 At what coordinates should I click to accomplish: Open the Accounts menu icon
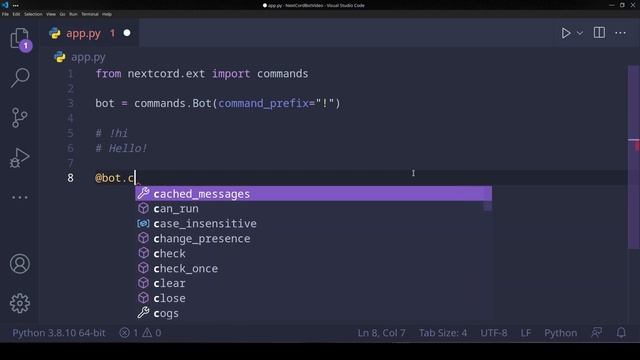[20, 264]
